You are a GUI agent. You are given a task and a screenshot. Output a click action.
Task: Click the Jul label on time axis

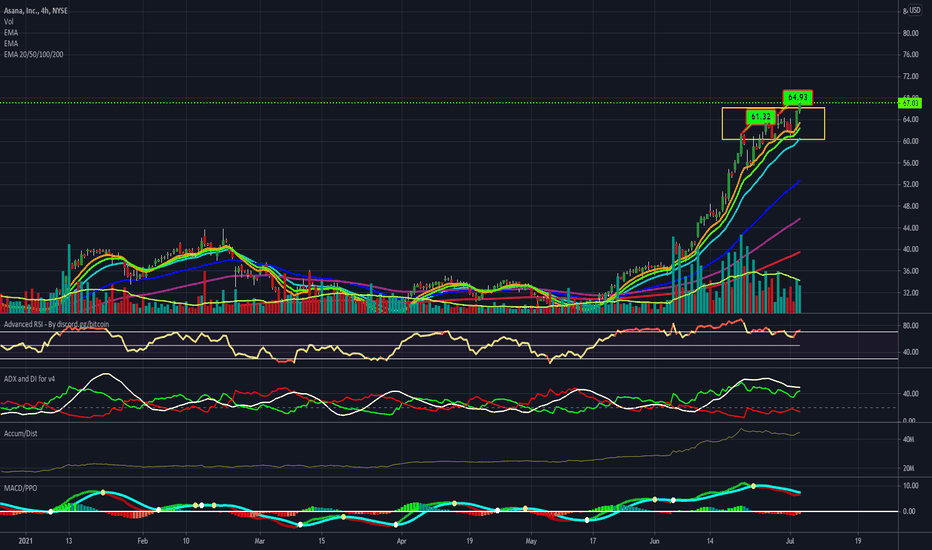791,541
